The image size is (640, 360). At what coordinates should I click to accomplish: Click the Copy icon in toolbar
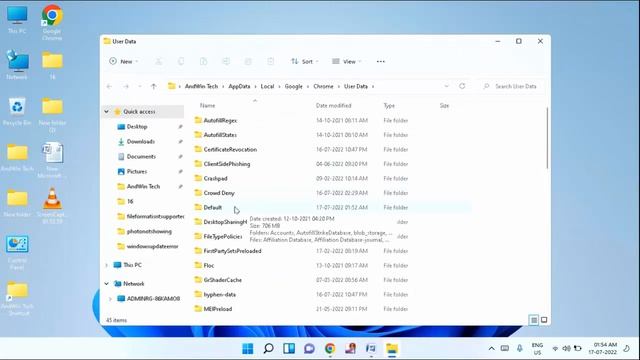(181, 61)
